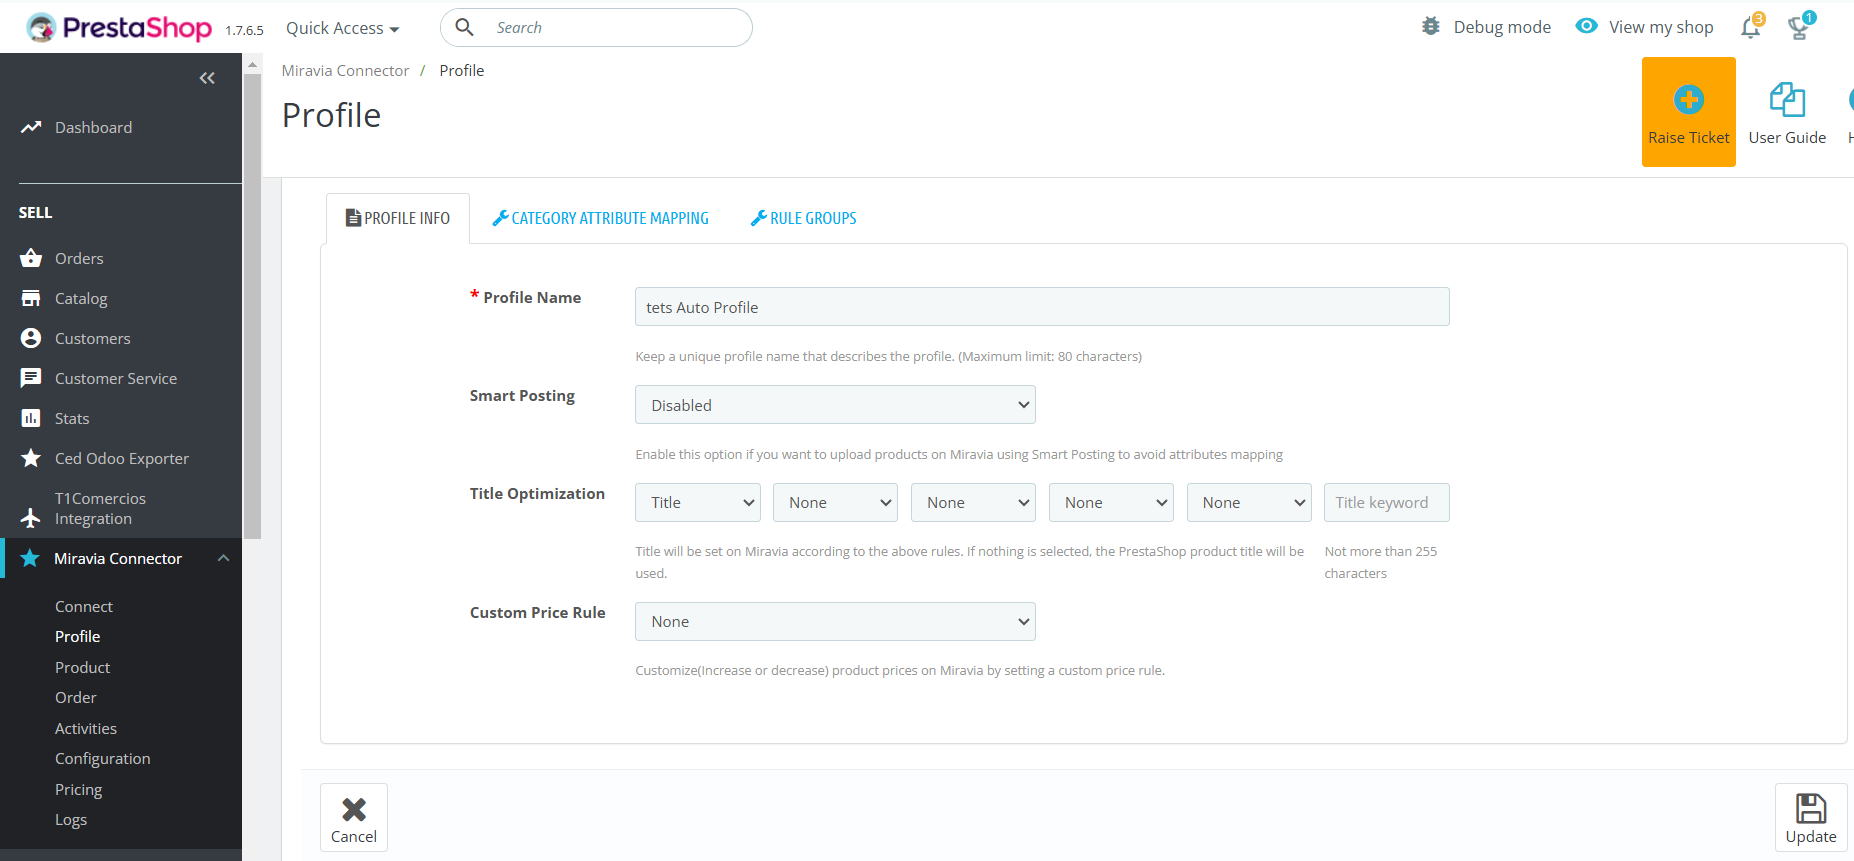Open the Dashboard menu label
The image size is (1854, 861).
(94, 127)
